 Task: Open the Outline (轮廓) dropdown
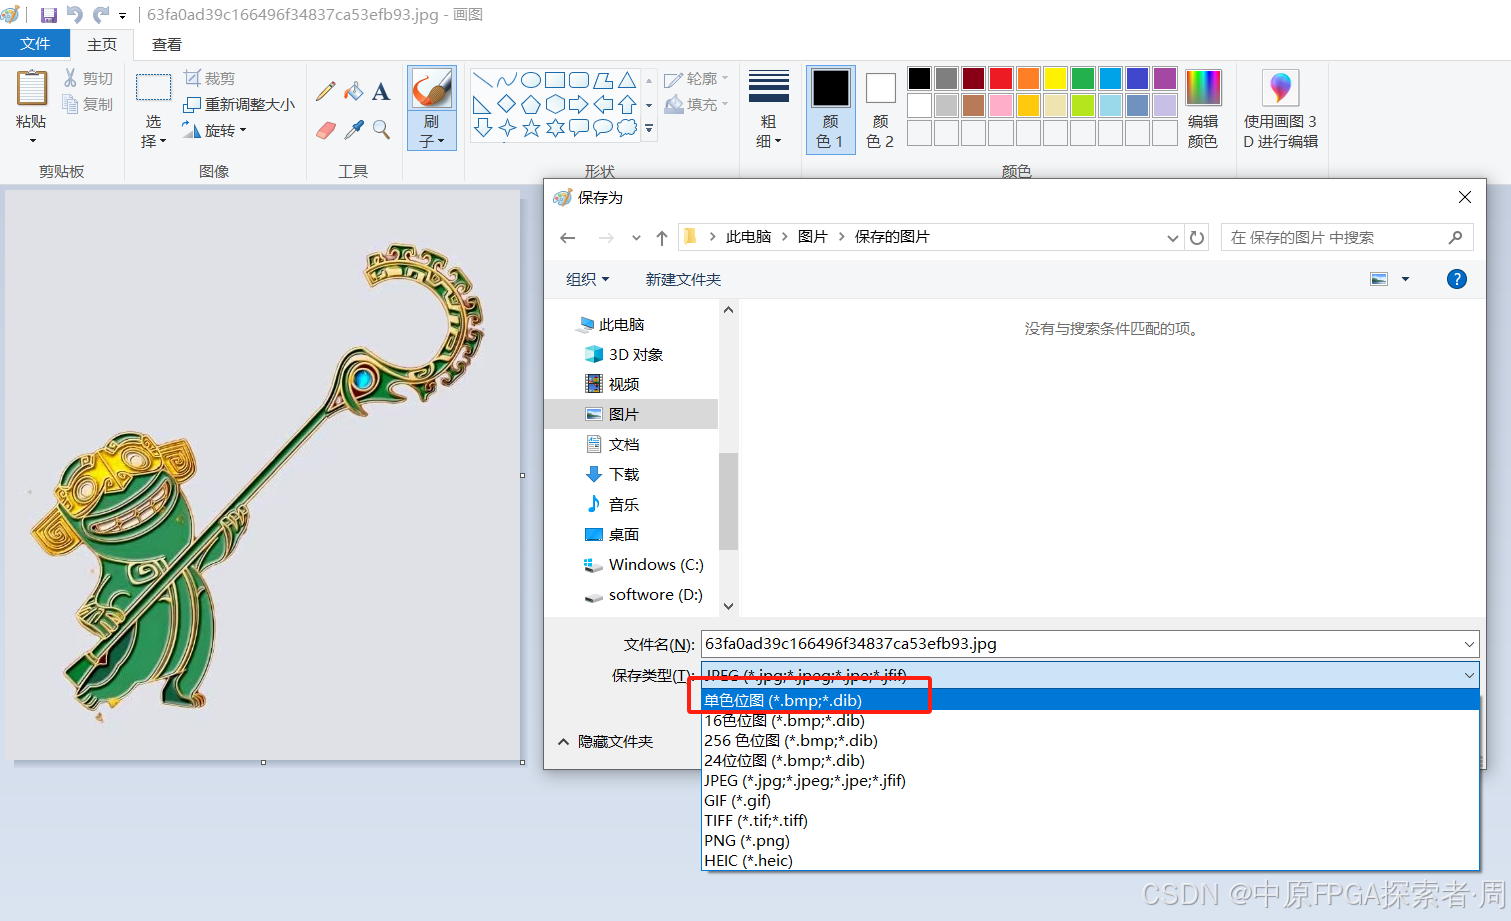coord(697,78)
